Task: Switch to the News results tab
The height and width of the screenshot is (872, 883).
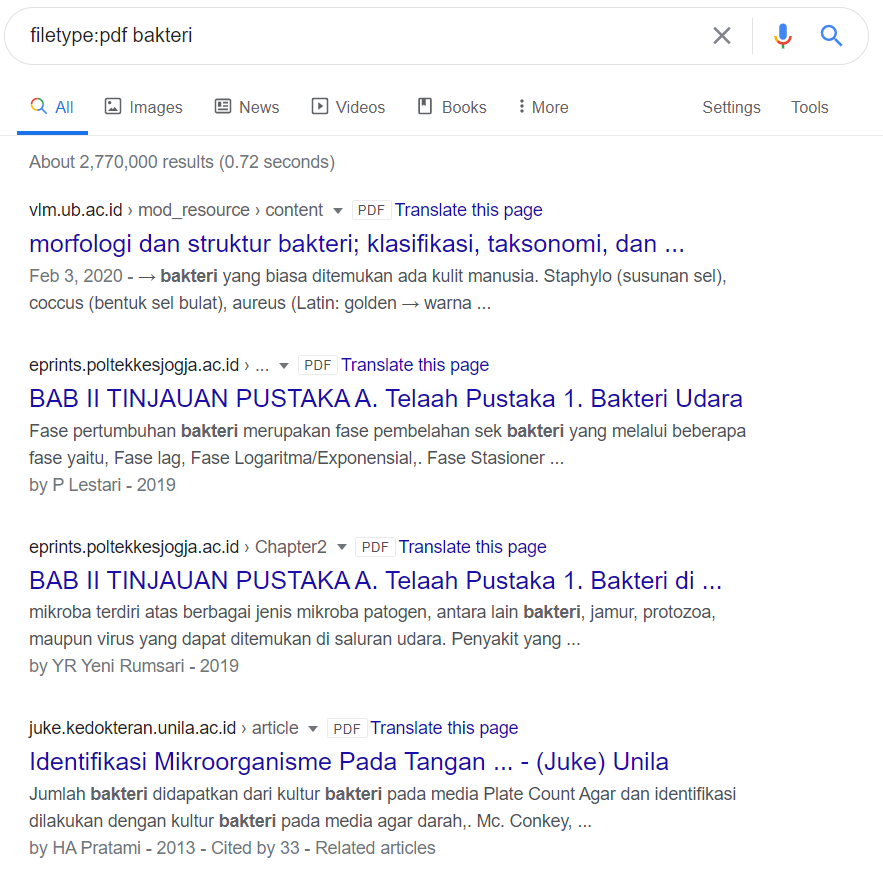Action: [246, 107]
